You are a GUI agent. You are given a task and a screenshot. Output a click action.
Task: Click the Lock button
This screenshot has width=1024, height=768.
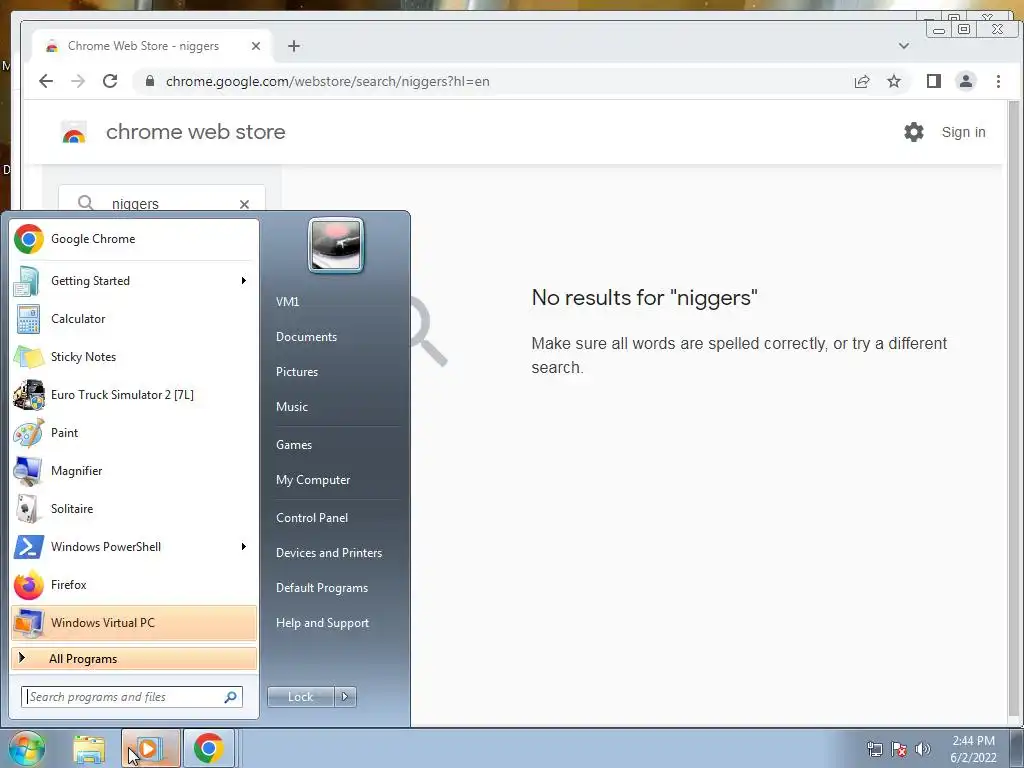coord(300,697)
